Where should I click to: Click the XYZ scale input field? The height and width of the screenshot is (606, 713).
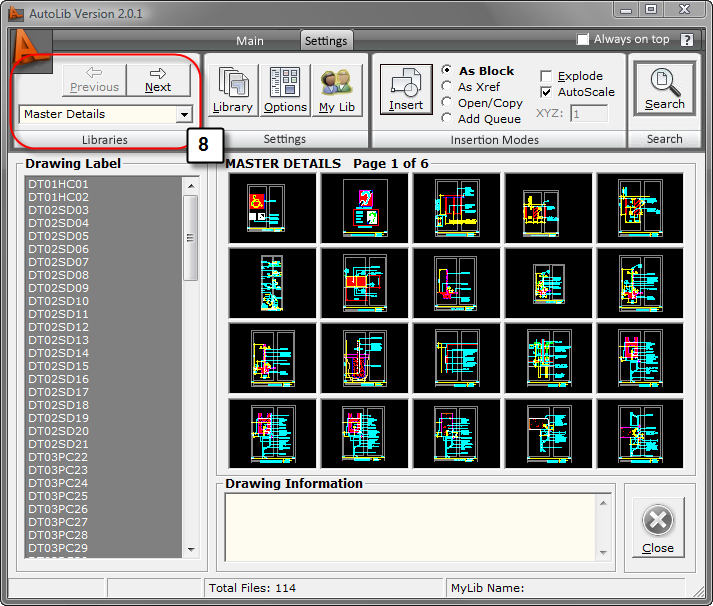[x=589, y=113]
